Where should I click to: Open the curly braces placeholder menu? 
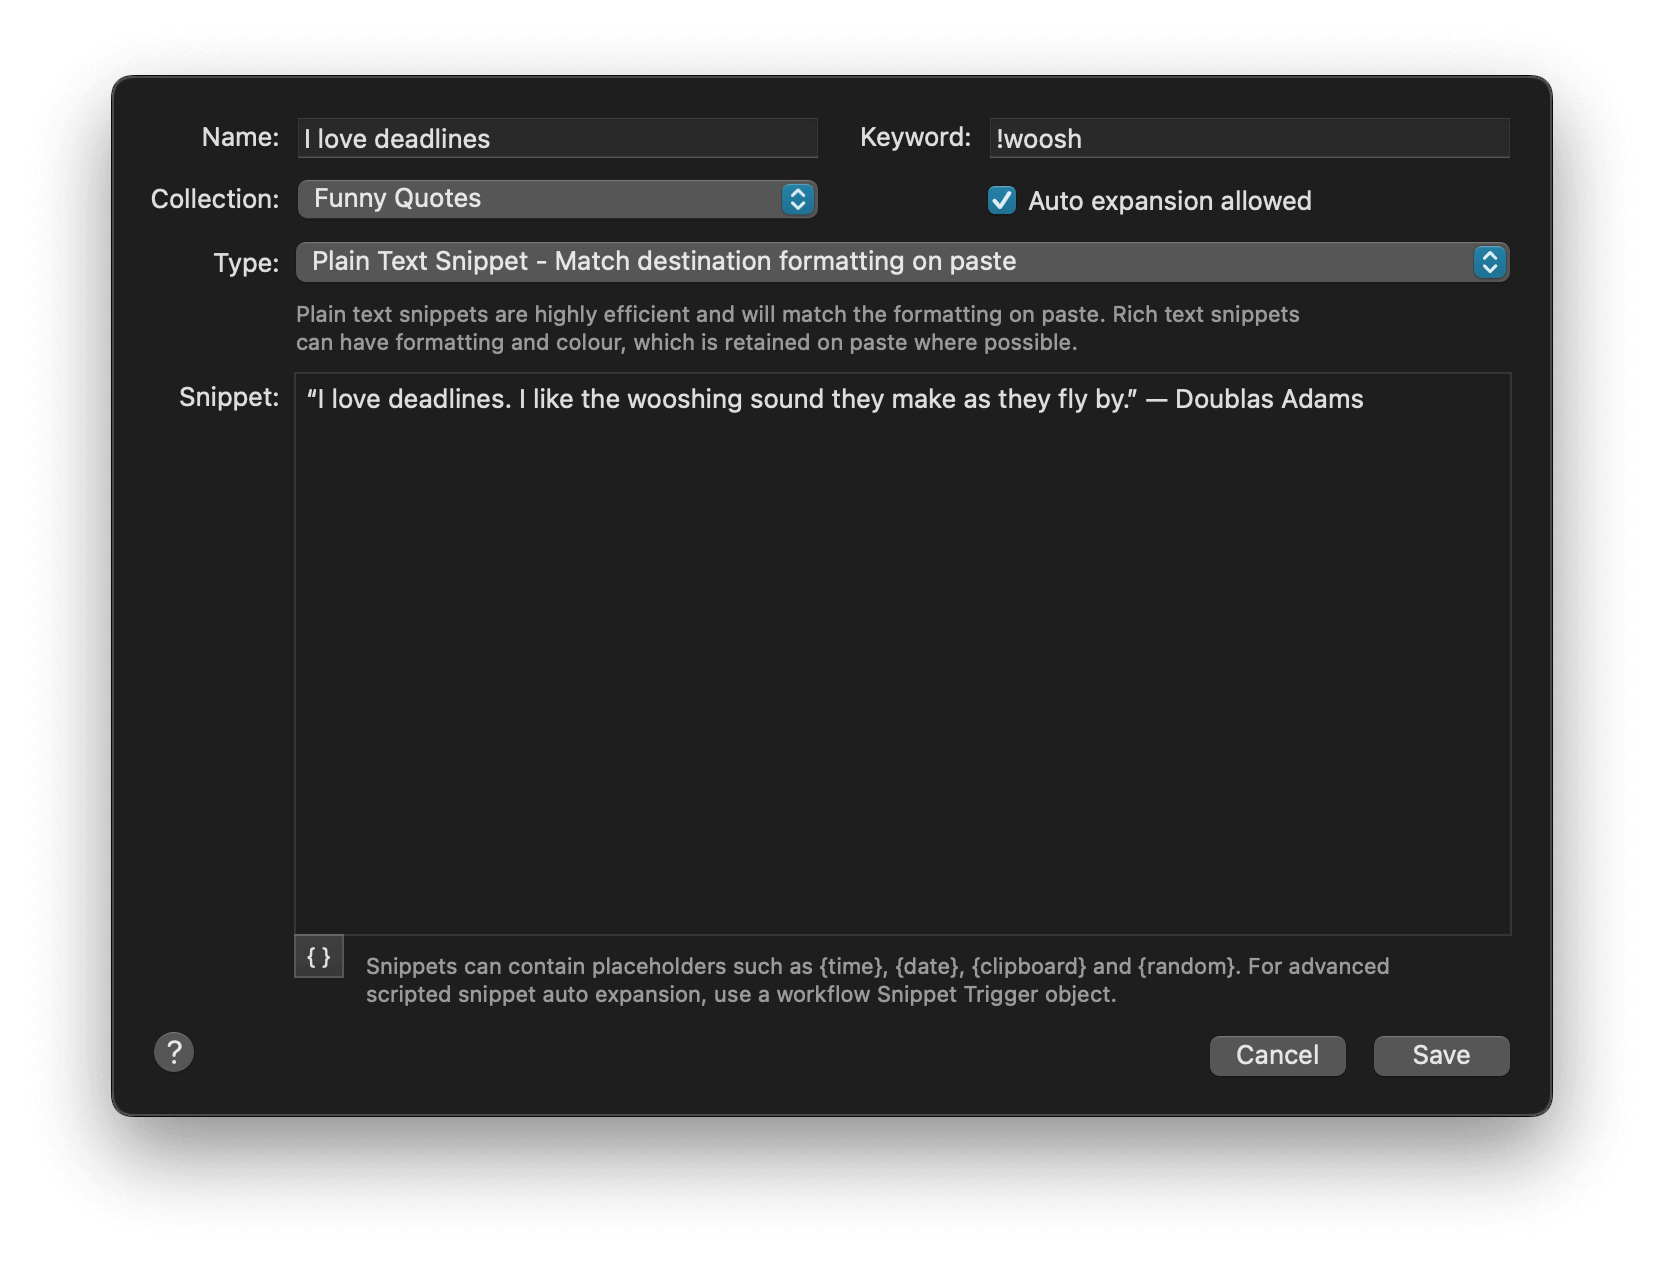tap(319, 957)
